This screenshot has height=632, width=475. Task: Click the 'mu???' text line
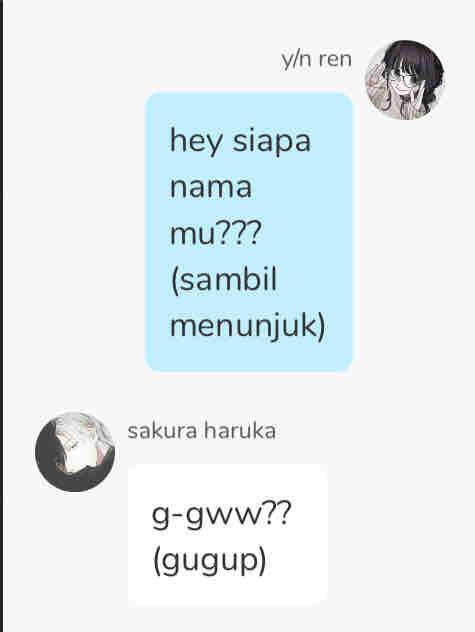click(x=216, y=233)
